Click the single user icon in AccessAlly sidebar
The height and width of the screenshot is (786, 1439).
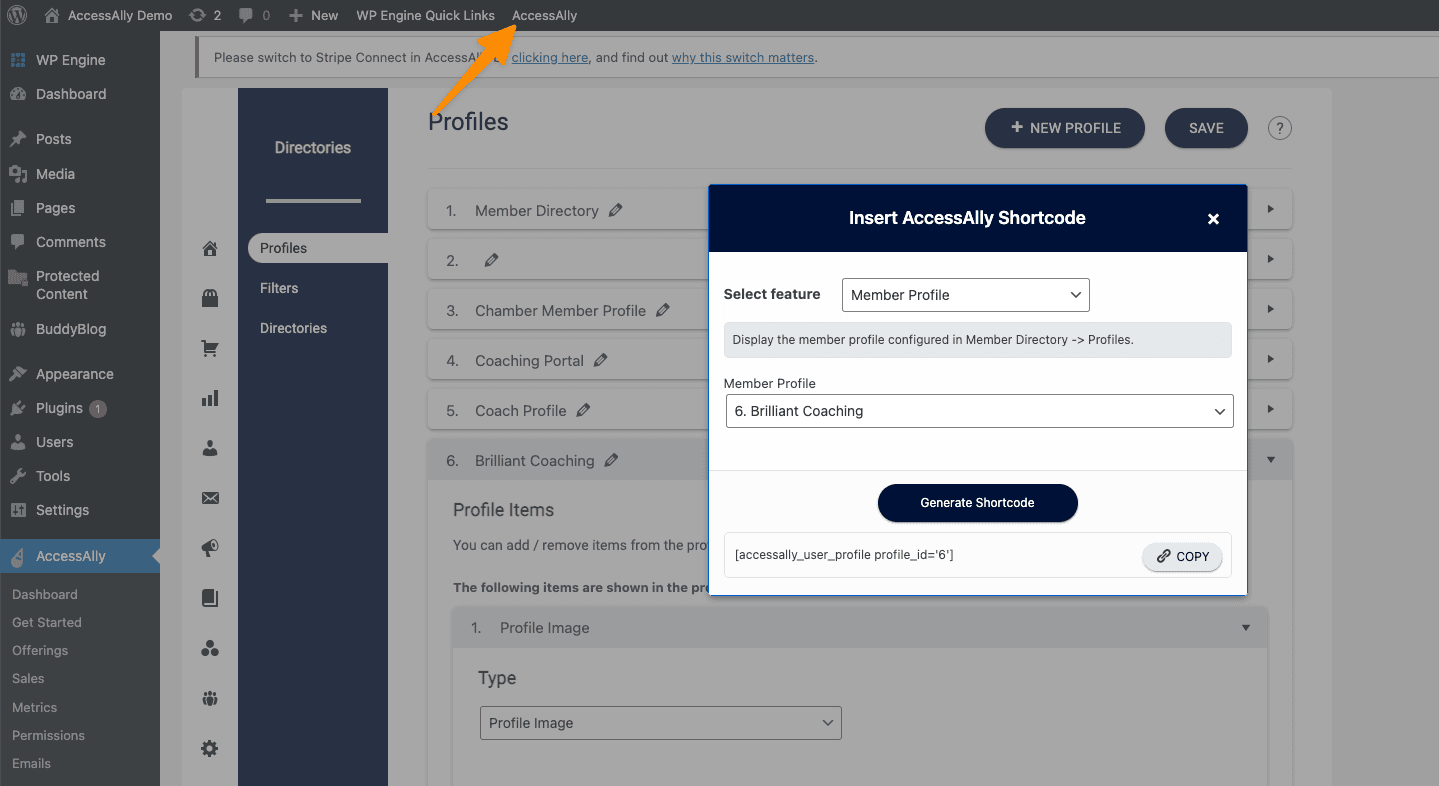pos(210,449)
